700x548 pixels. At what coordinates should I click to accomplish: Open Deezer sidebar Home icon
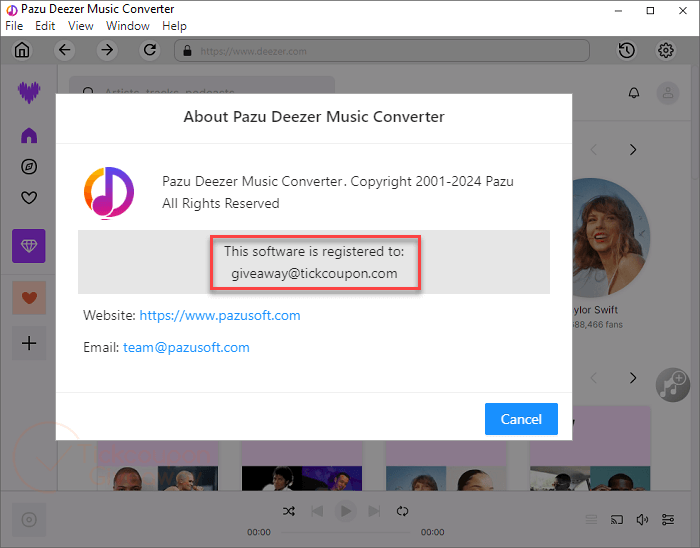[x=29, y=135]
